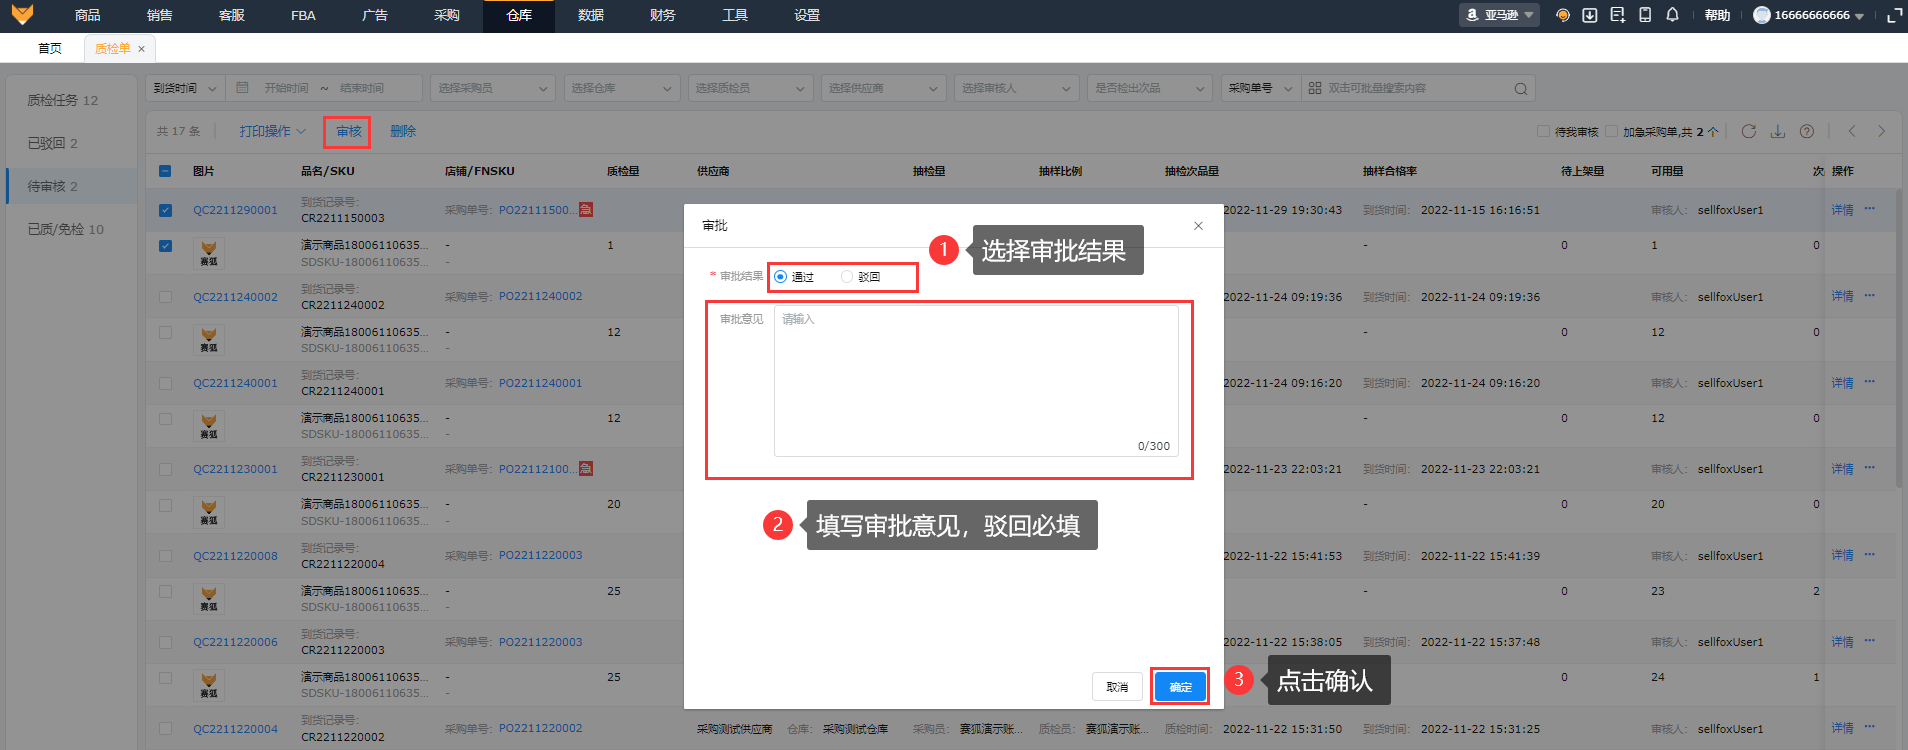Click the 审批意见 text area
Image resolution: width=1908 pixels, height=750 pixels.
pyautogui.click(x=976, y=381)
